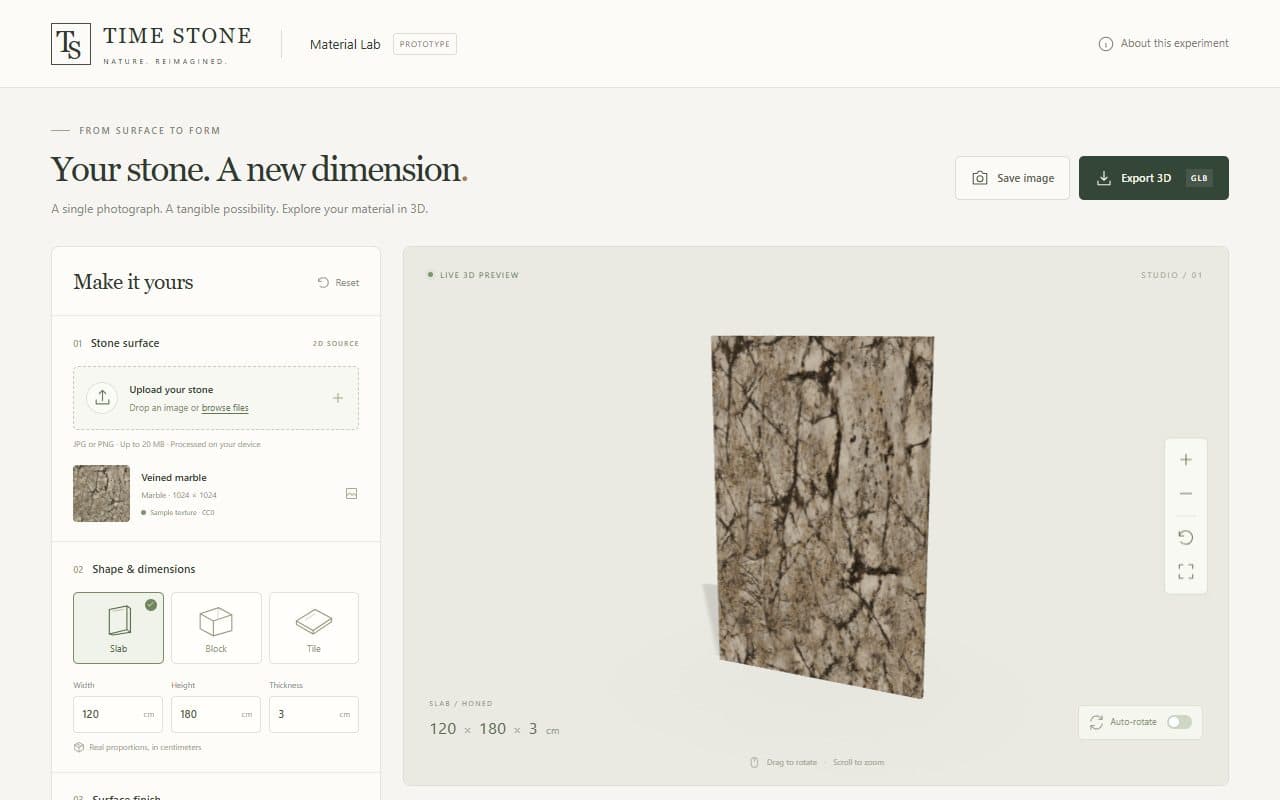Click the Width input field
The height and width of the screenshot is (800, 1280).
click(x=118, y=715)
